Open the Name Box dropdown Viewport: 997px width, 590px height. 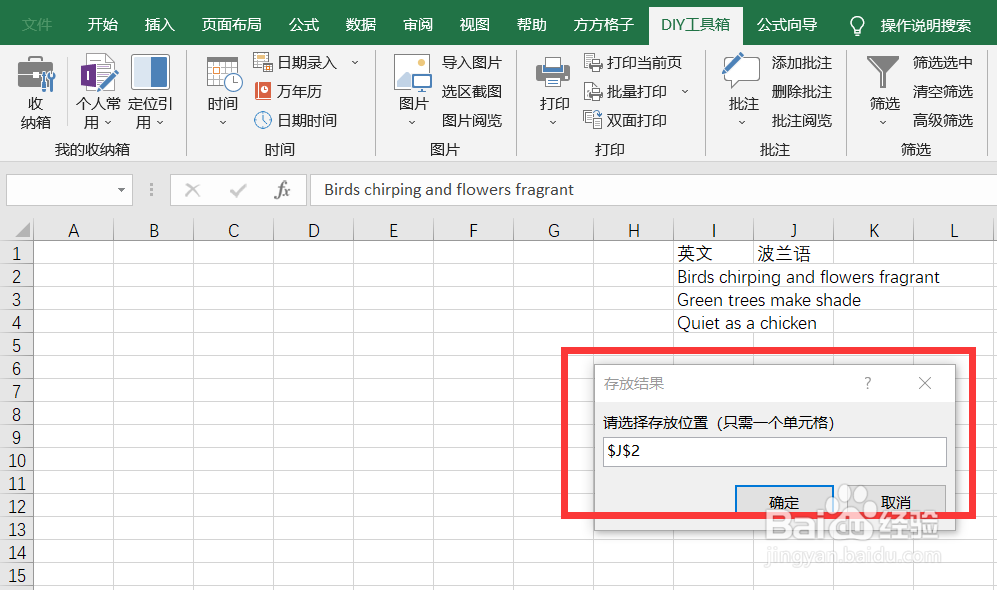(x=123, y=189)
